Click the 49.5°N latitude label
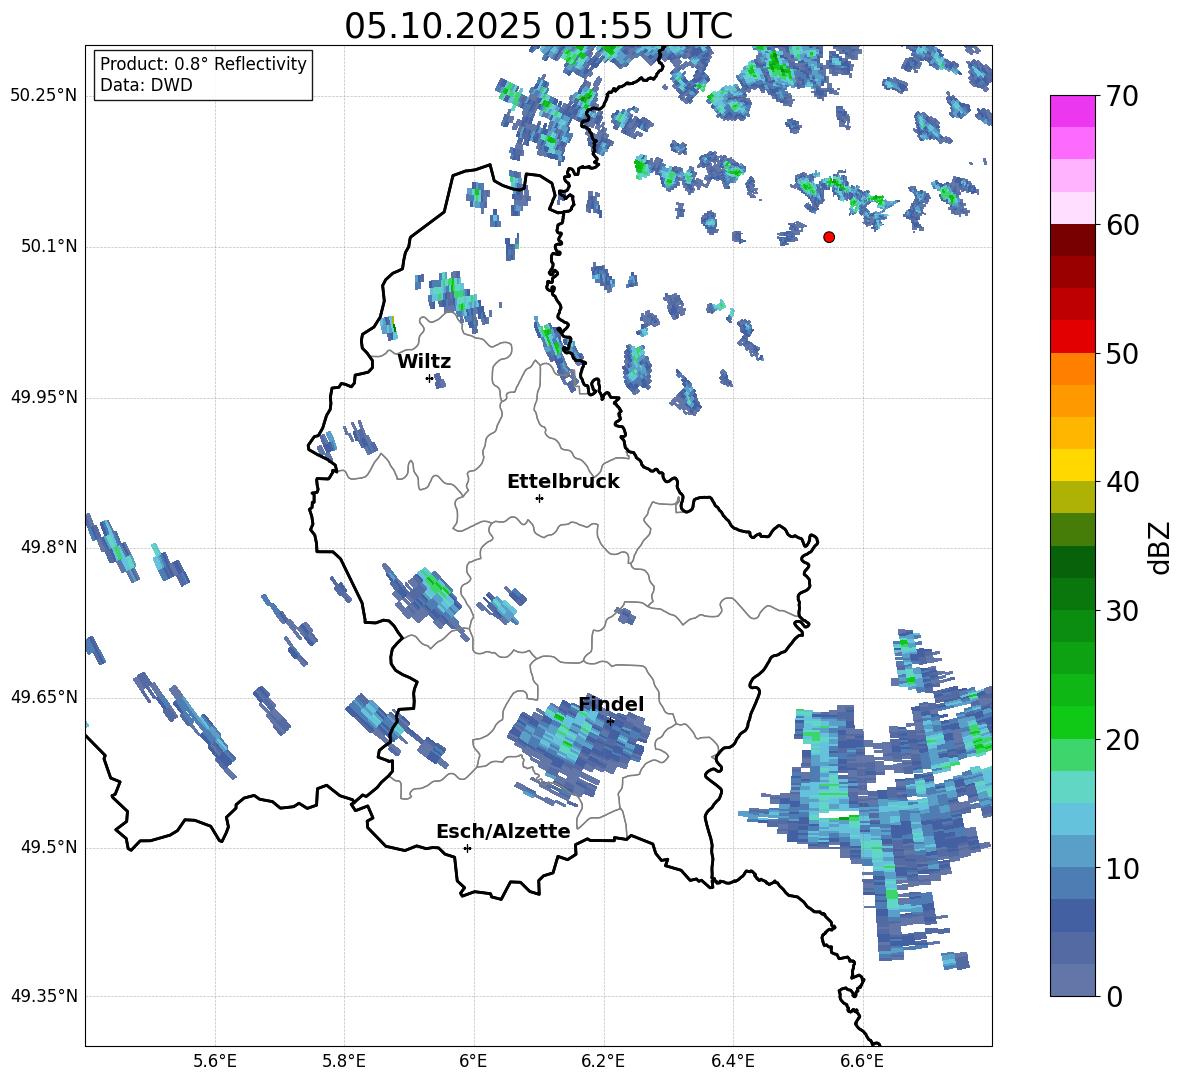The width and height of the screenshot is (1184, 1081). coord(49,847)
